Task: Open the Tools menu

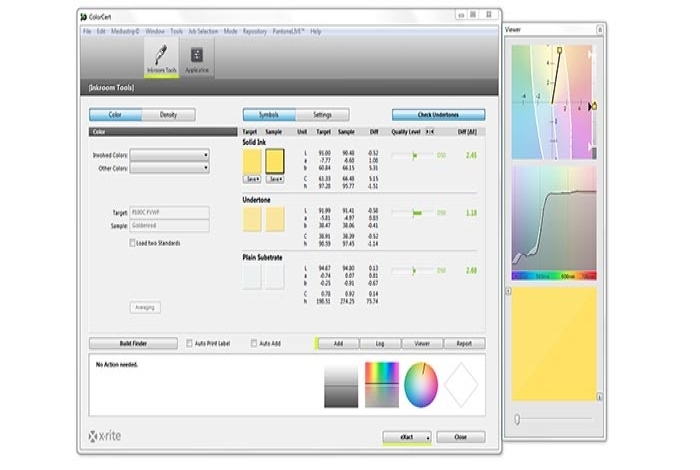Action: [x=176, y=31]
